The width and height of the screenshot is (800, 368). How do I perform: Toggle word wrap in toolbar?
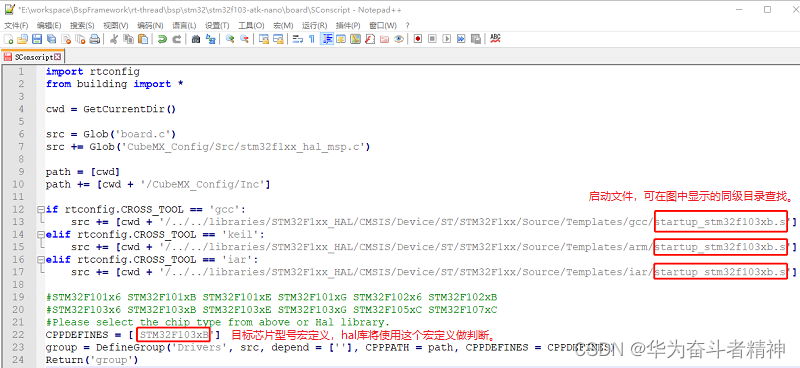click(298, 39)
